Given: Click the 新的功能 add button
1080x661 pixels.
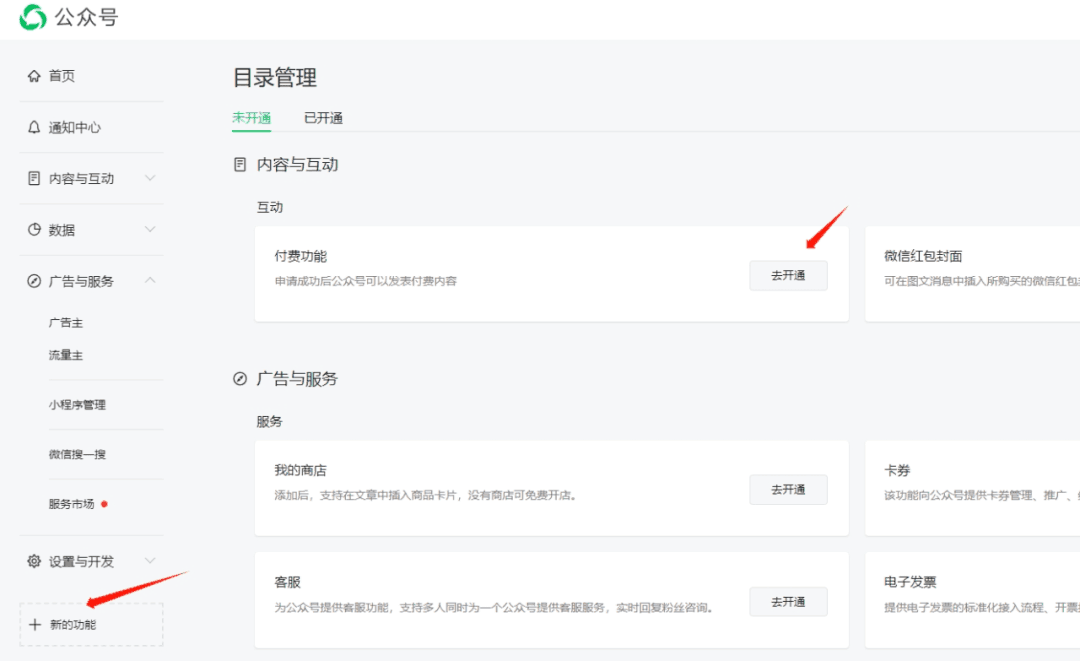Looking at the screenshot, I should coord(92,625).
